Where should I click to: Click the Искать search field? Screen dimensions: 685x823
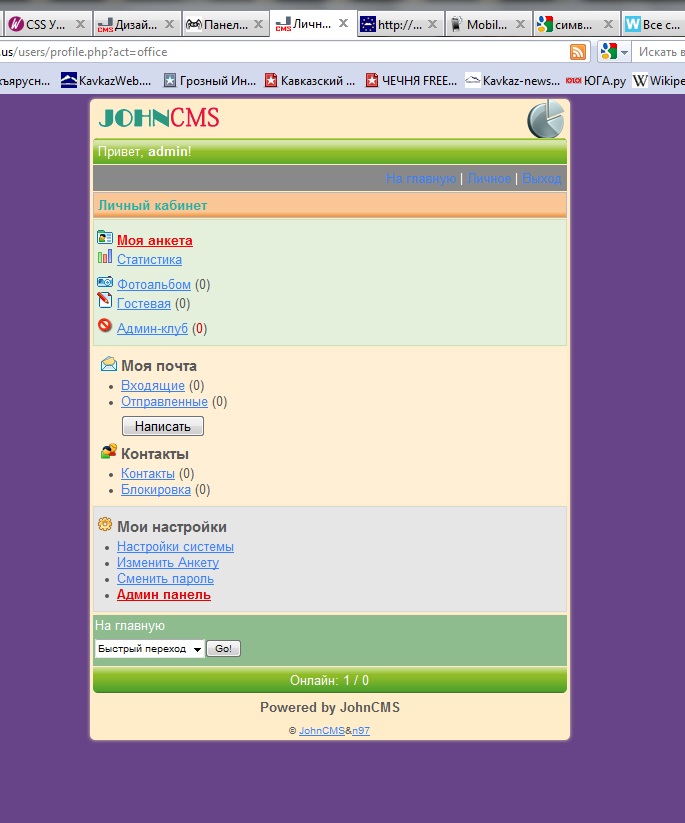click(660, 52)
